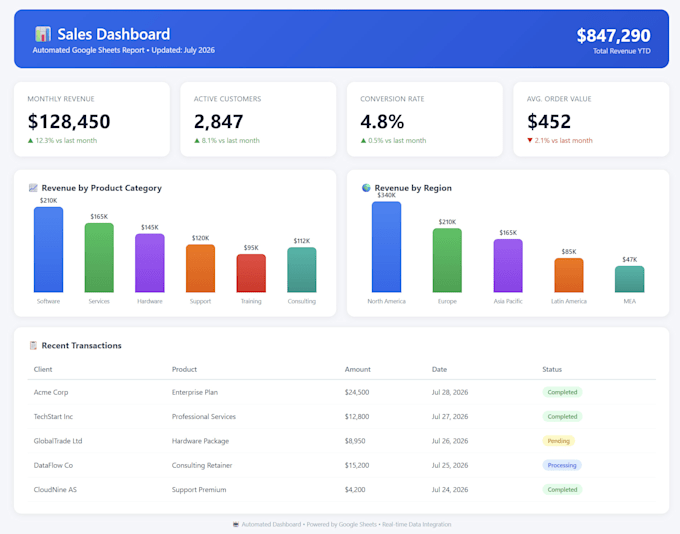Select the teal MEA region bar
This screenshot has height=534, width=680.
(630, 279)
